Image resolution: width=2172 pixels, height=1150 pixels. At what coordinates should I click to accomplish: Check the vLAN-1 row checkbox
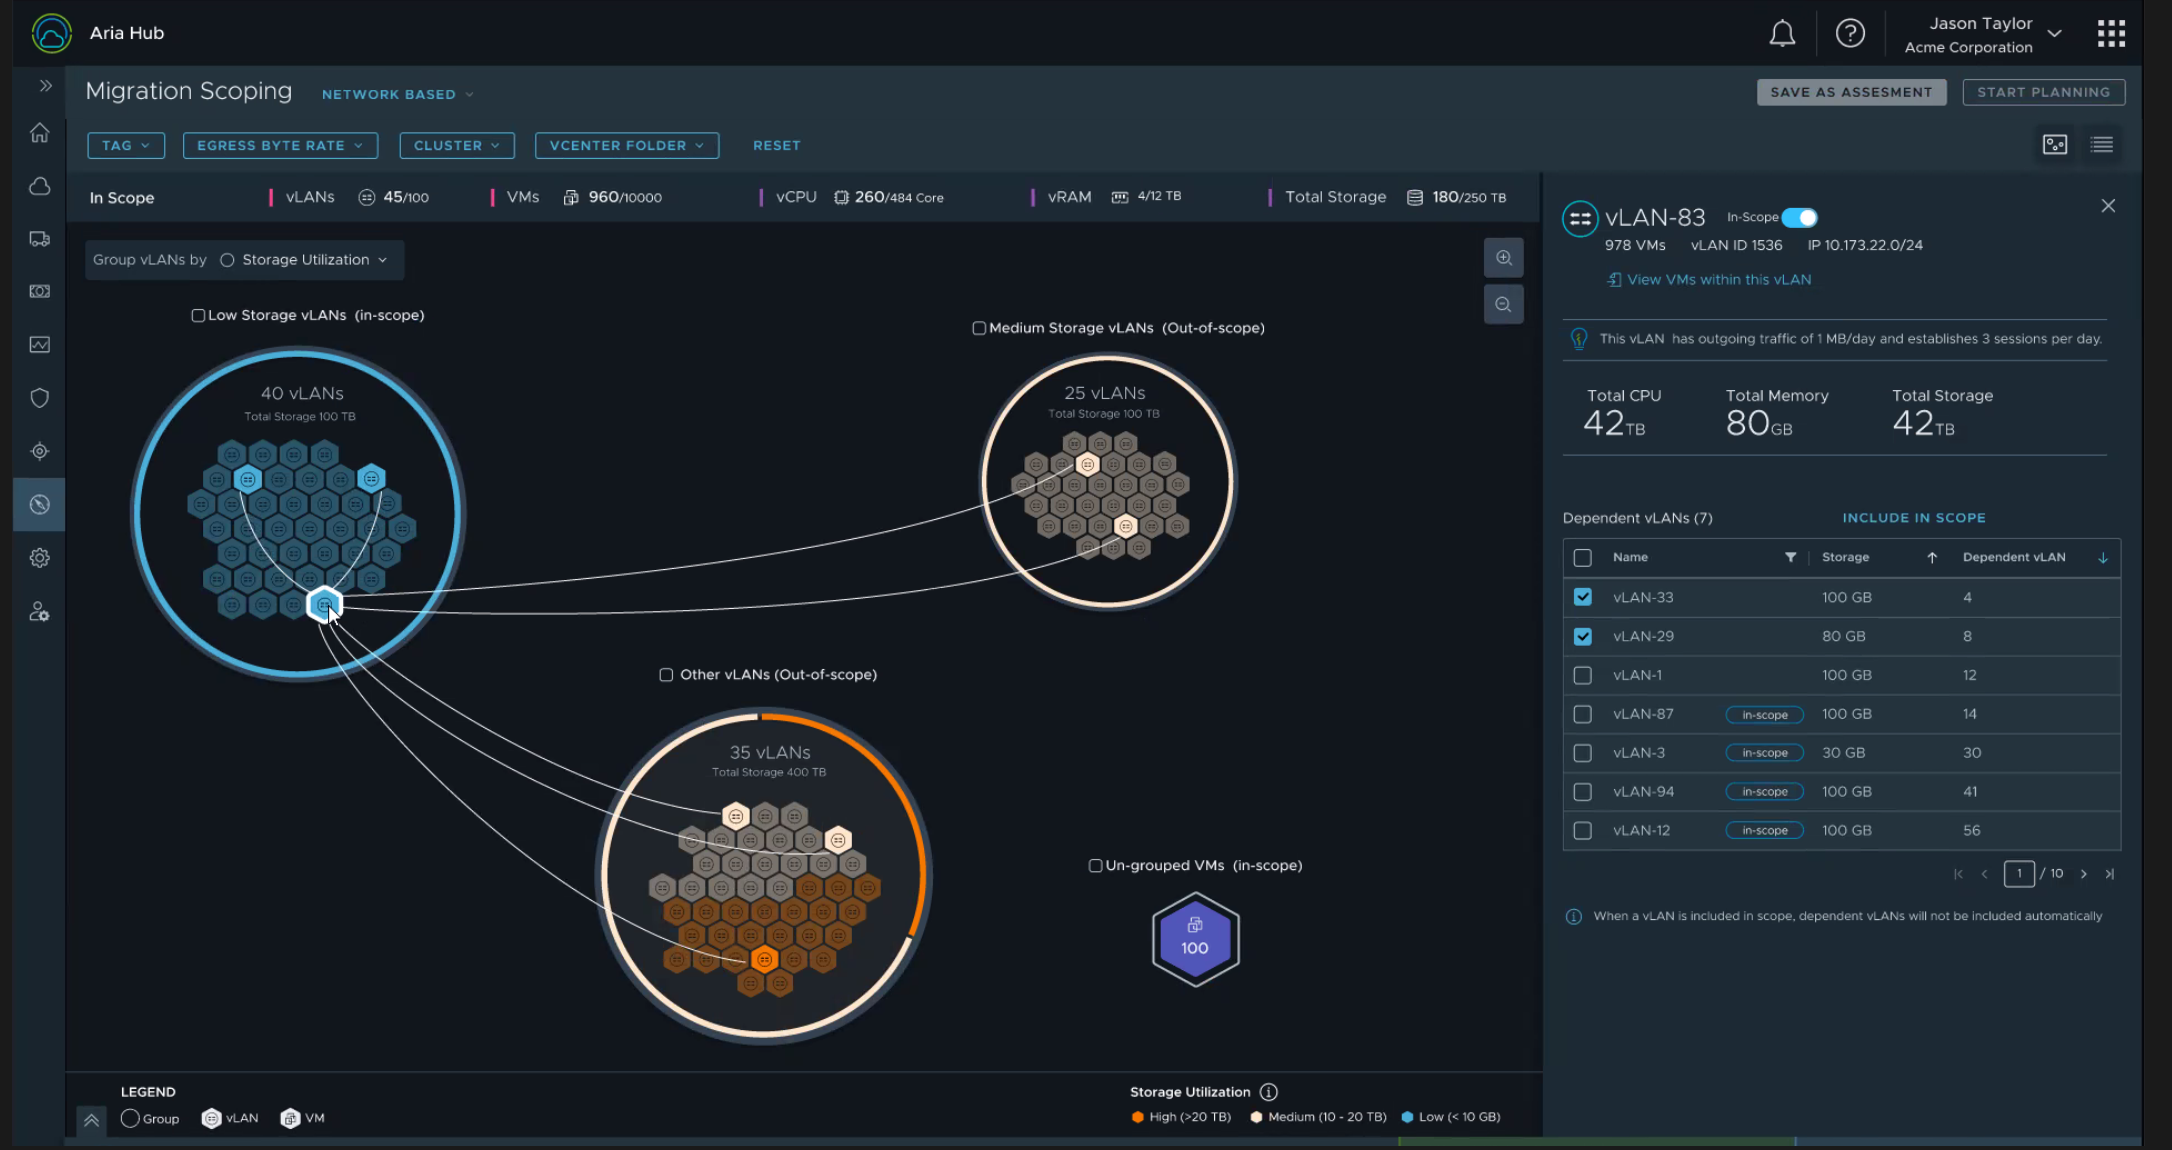tap(1582, 675)
